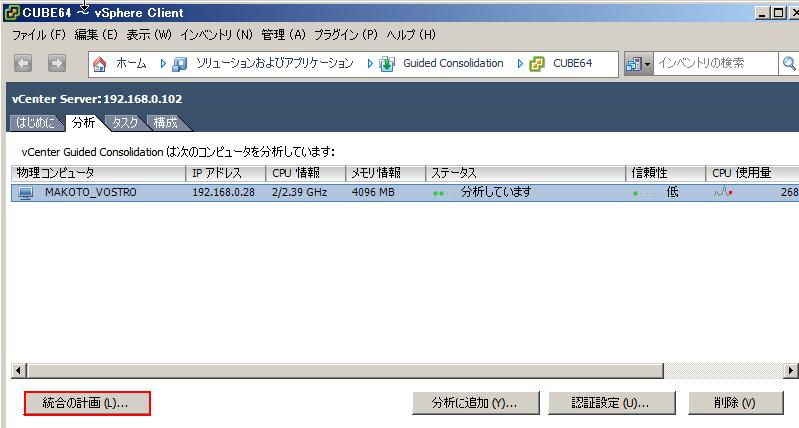Image resolution: width=799 pixels, height=428 pixels.
Task: Click the back navigation arrow icon
Action: tap(23, 64)
